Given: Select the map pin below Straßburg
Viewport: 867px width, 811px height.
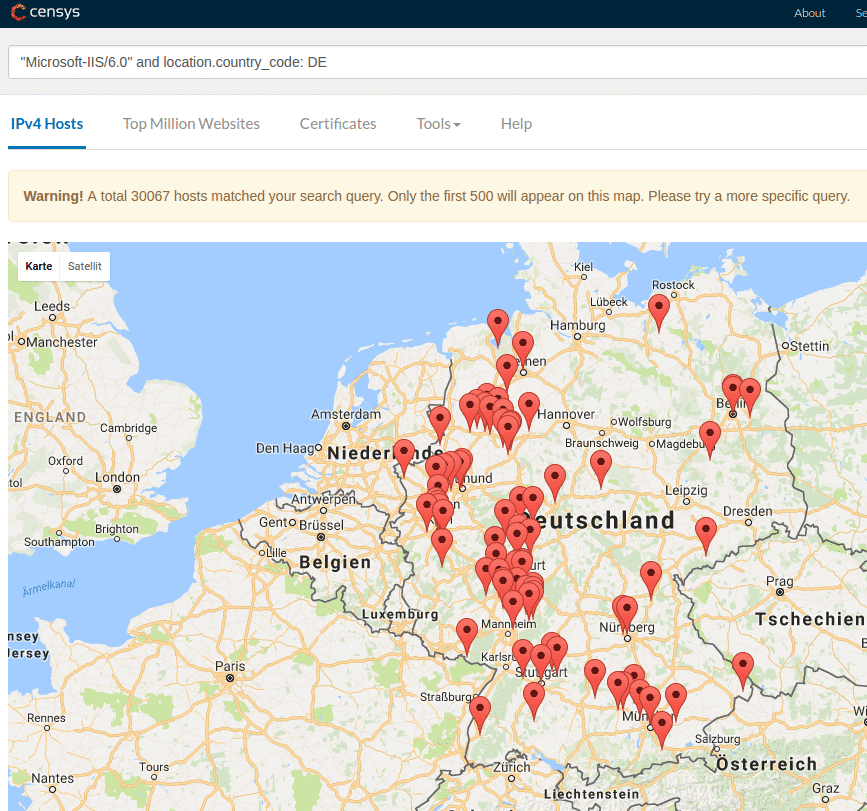Looking at the screenshot, I should click(x=480, y=714).
